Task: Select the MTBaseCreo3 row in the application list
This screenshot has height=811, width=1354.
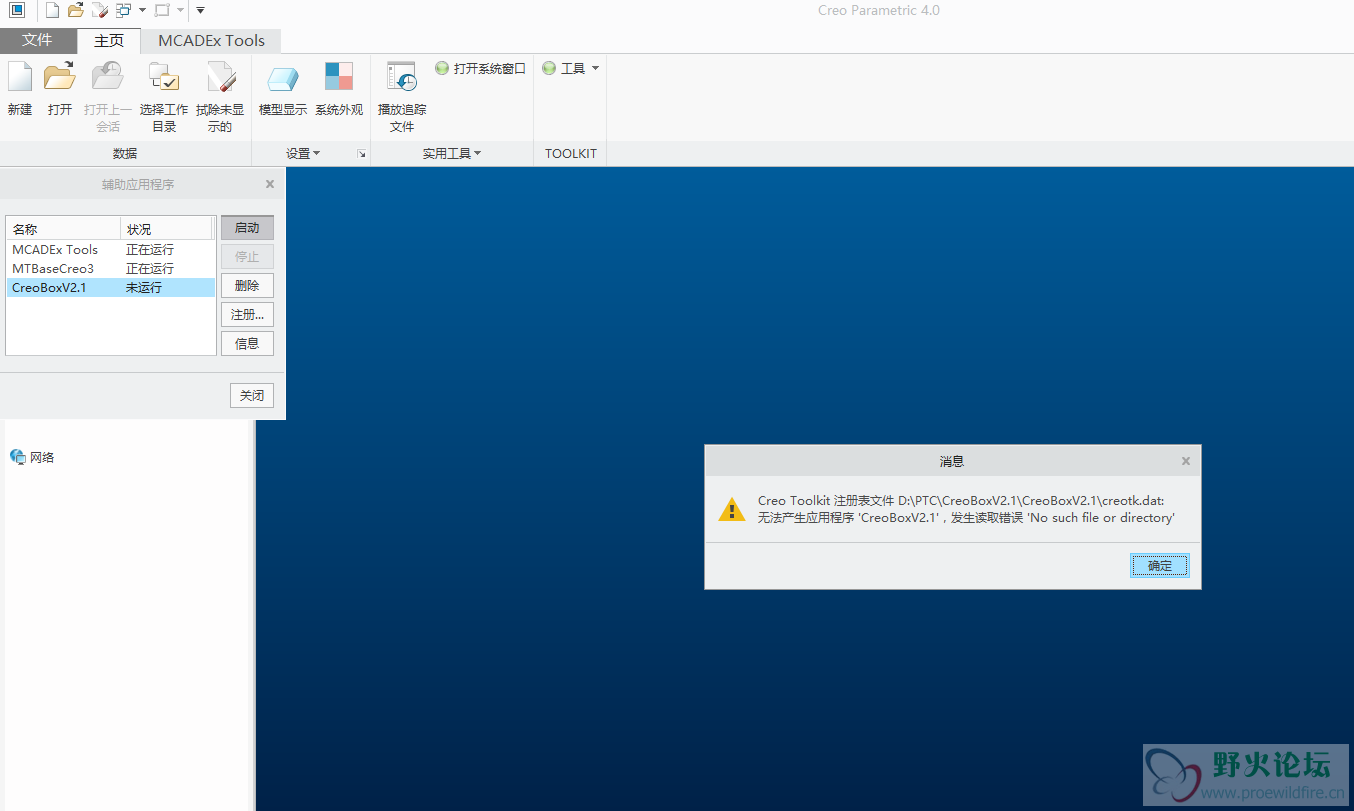Action: point(110,269)
